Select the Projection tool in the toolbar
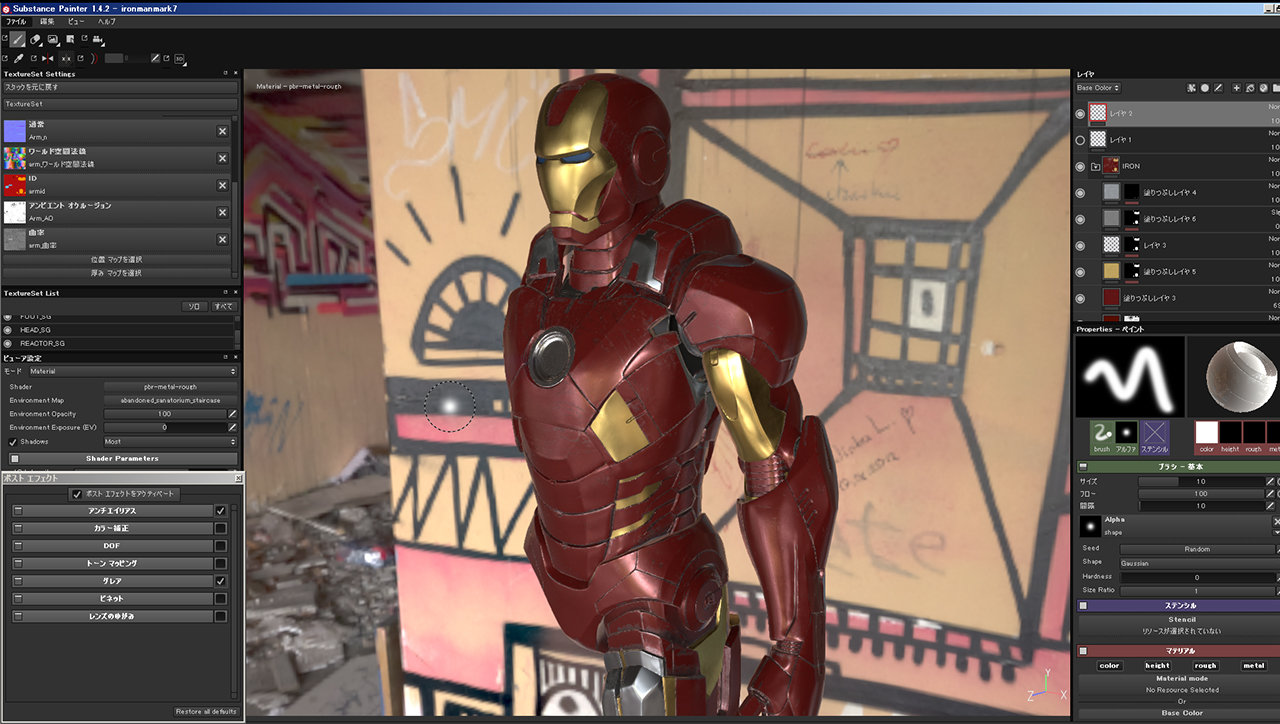The image size is (1280, 724). pyautogui.click(x=53, y=39)
